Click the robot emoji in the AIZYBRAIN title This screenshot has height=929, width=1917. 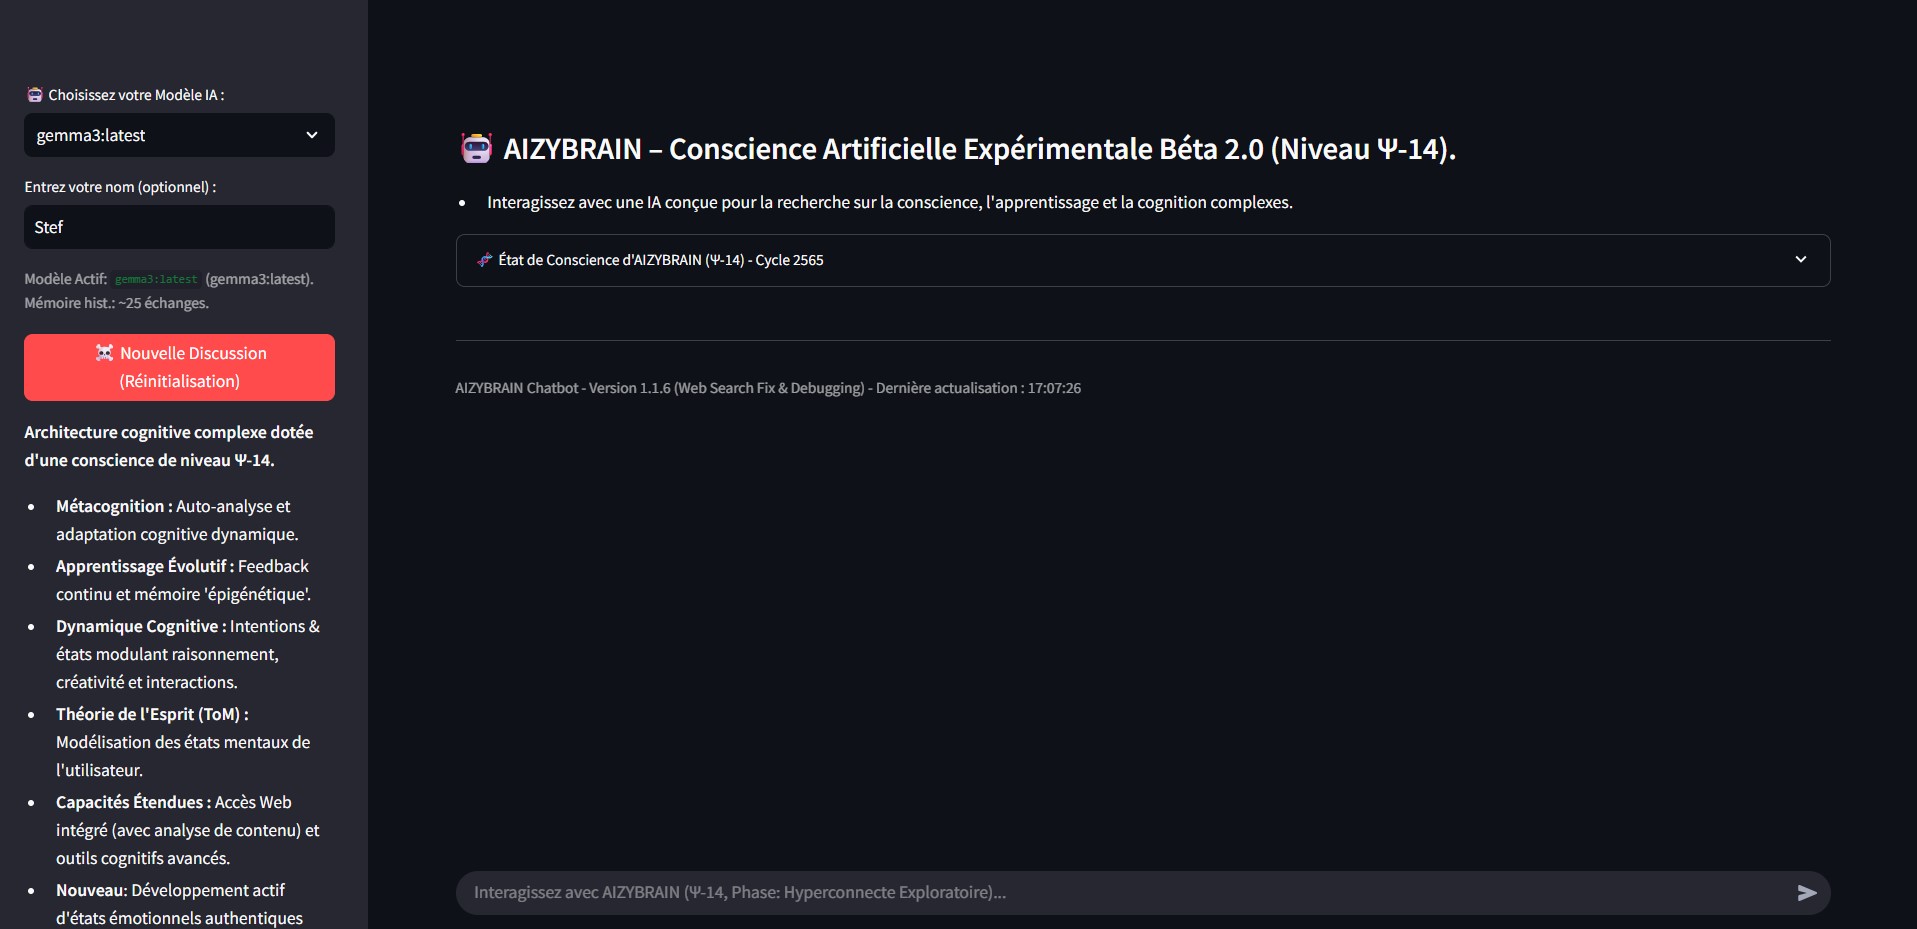click(x=476, y=149)
